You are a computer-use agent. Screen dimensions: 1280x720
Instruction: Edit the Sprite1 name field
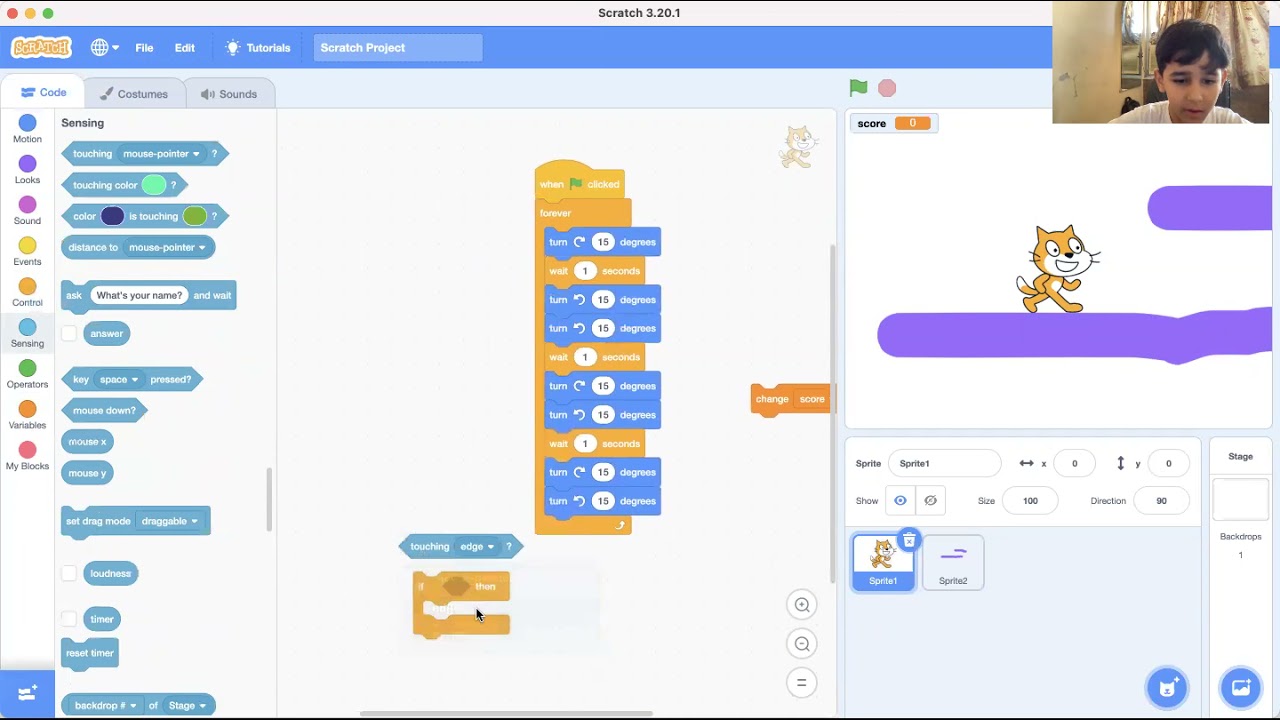tap(944, 463)
